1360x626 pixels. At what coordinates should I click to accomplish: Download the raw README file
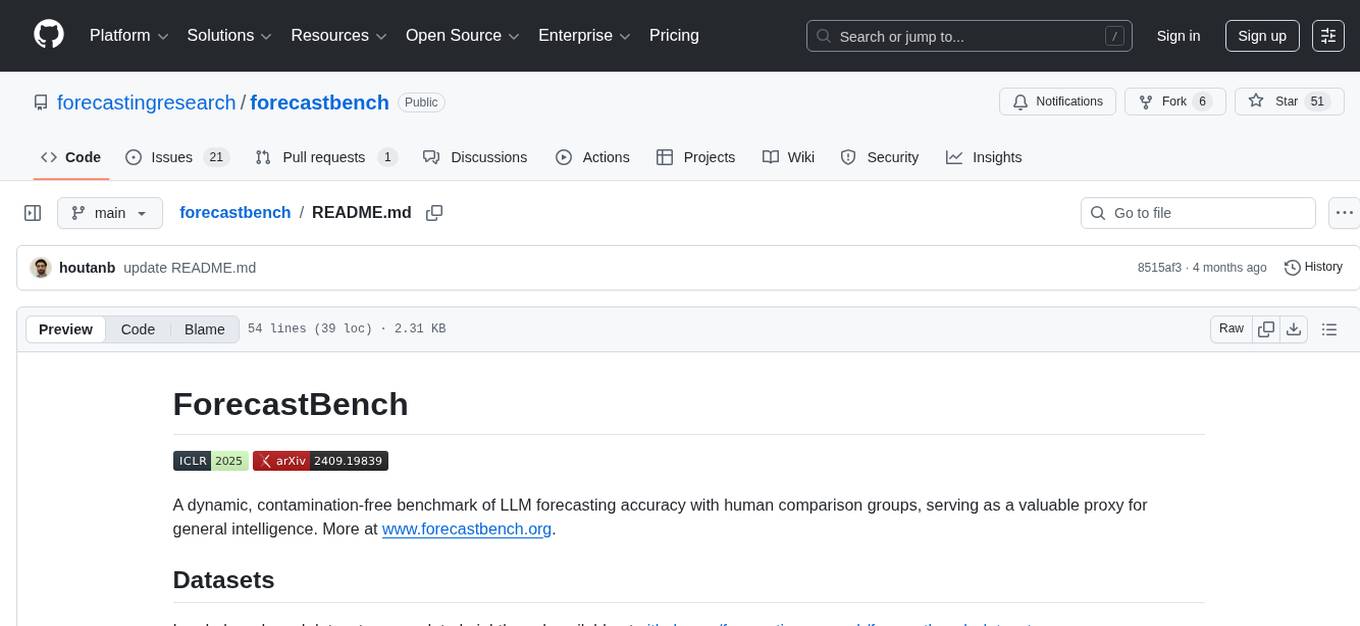[1294, 328]
